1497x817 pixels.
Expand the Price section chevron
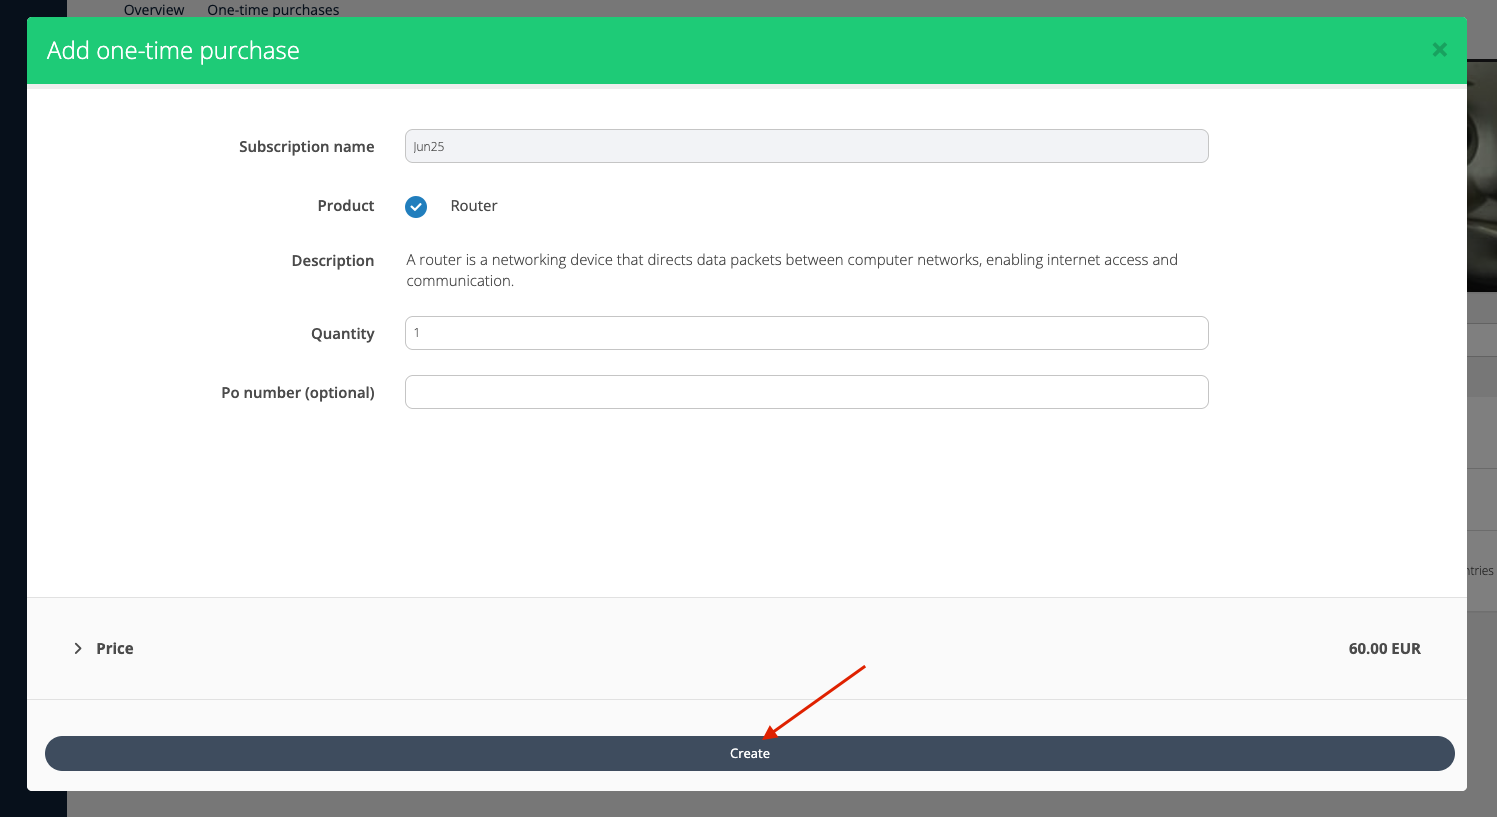(x=78, y=648)
